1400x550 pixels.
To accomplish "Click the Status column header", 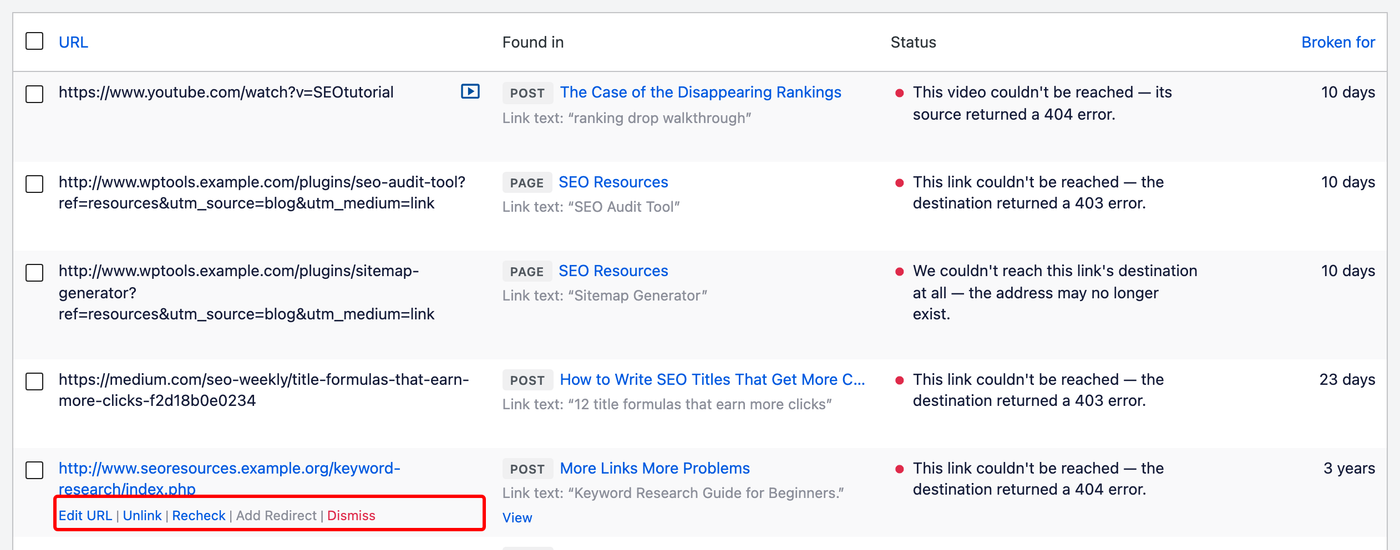I will 913,42.
